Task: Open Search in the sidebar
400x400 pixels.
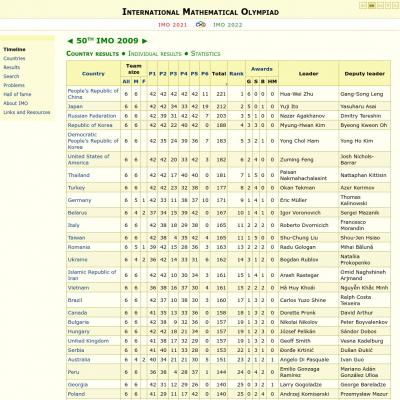Action: pos(11,76)
